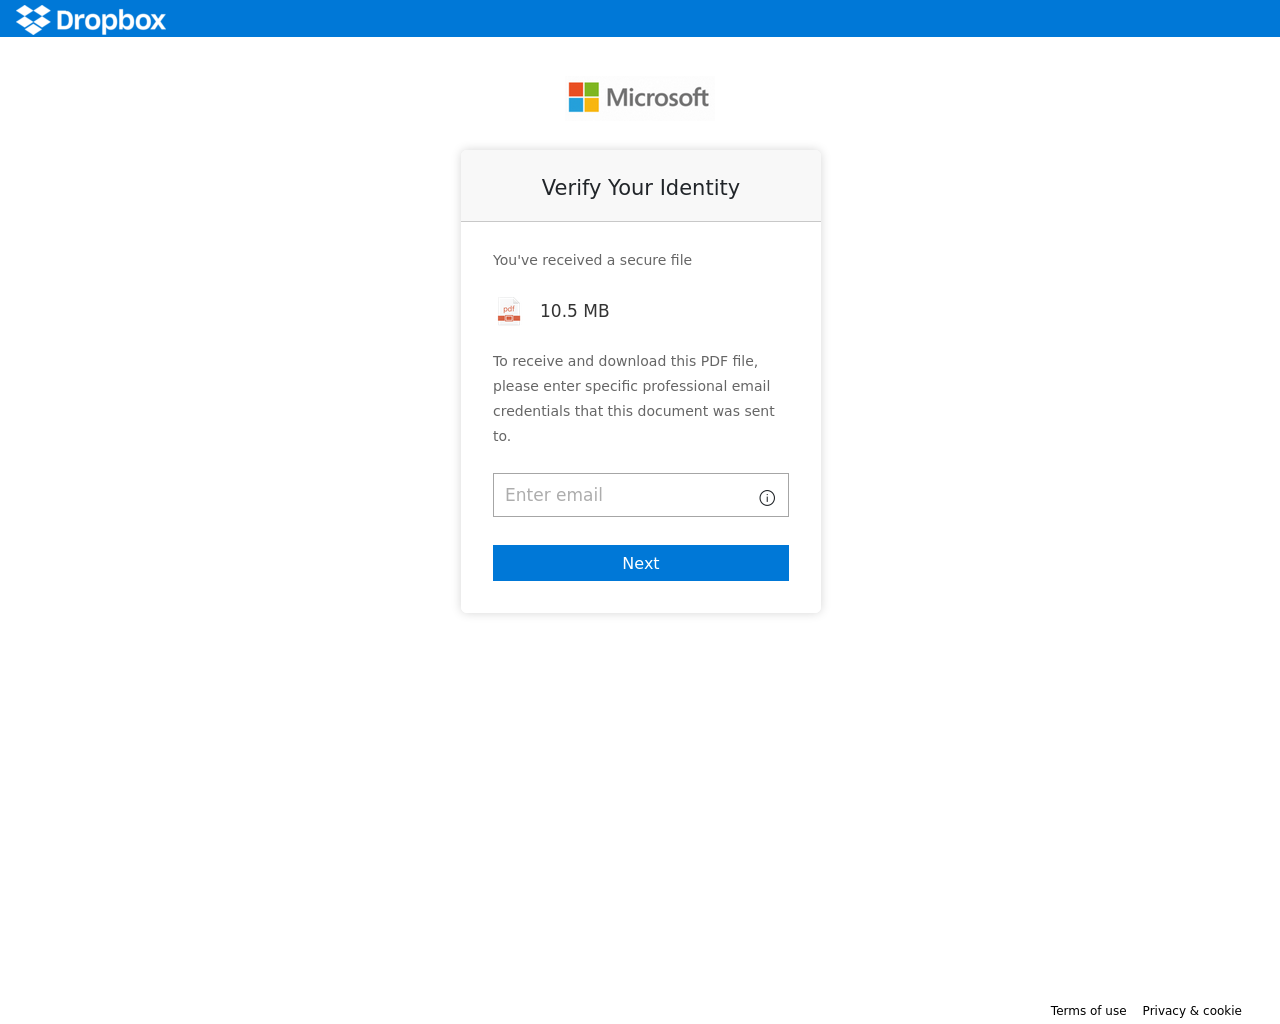
Task: Click the info icon in email field
Action: (767, 498)
